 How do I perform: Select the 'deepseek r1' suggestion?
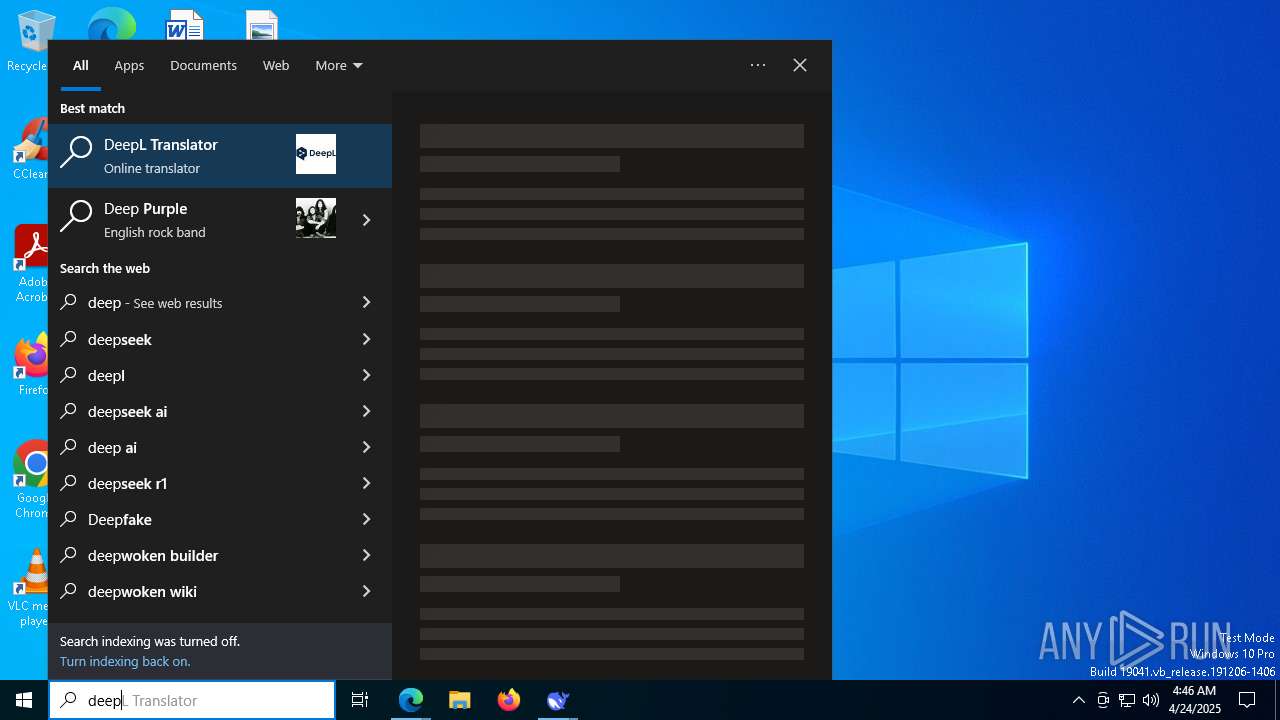tap(194, 483)
